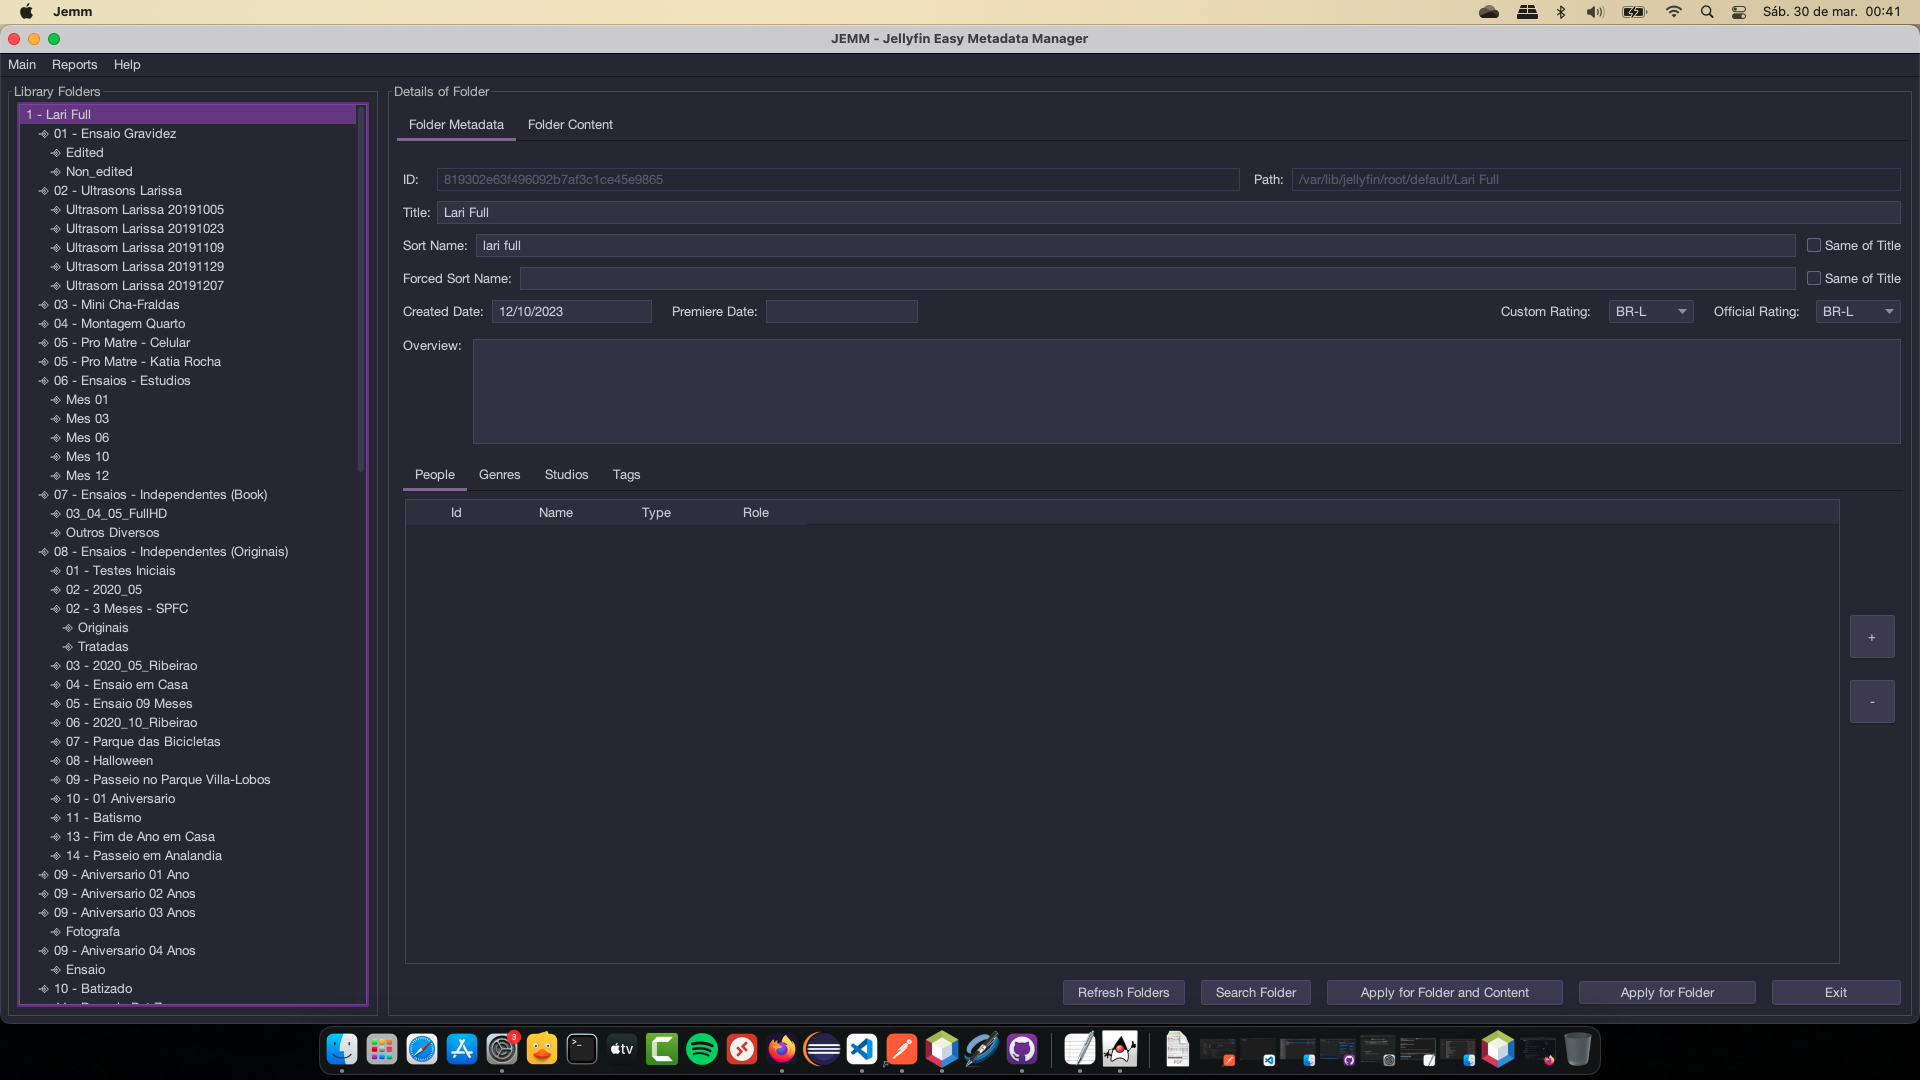The image size is (1920, 1080).
Task: Open Postman from the dock
Action: pyautogui.click(x=902, y=1049)
